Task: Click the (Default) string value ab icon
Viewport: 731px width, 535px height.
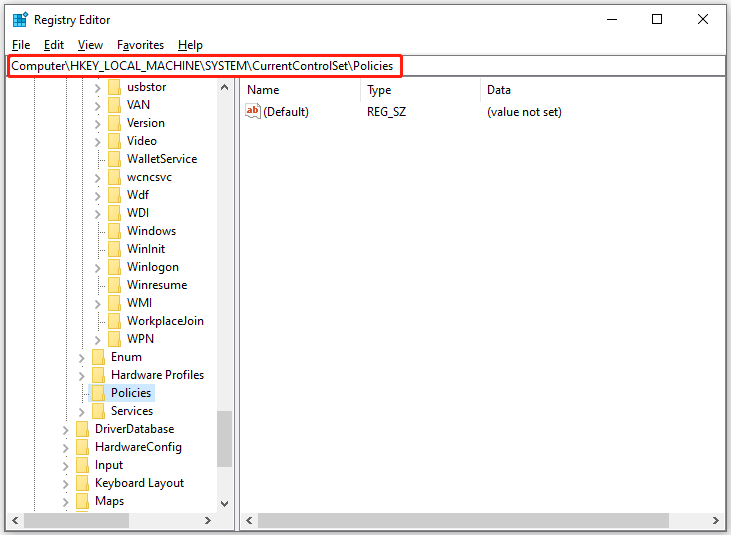Action: coord(253,111)
